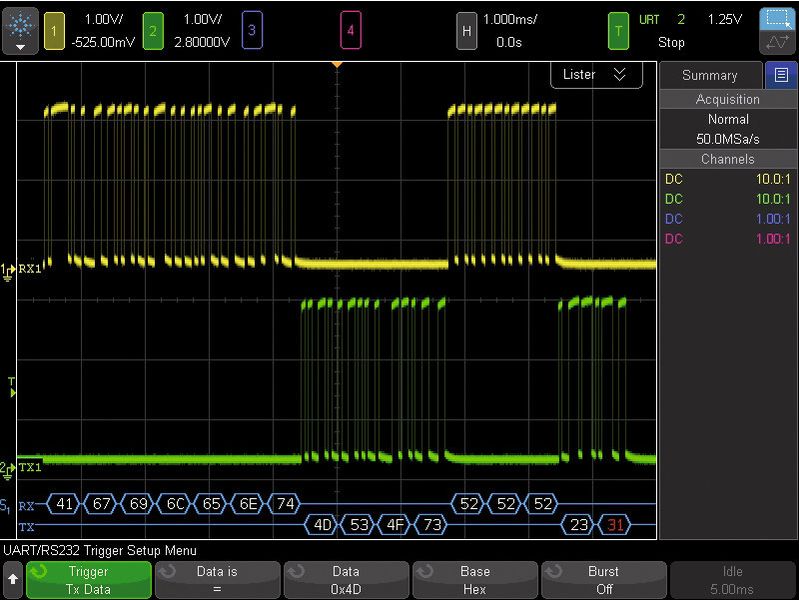Screen dimensions: 799x600
Task: Click the Acquisition section header
Action: point(727,99)
